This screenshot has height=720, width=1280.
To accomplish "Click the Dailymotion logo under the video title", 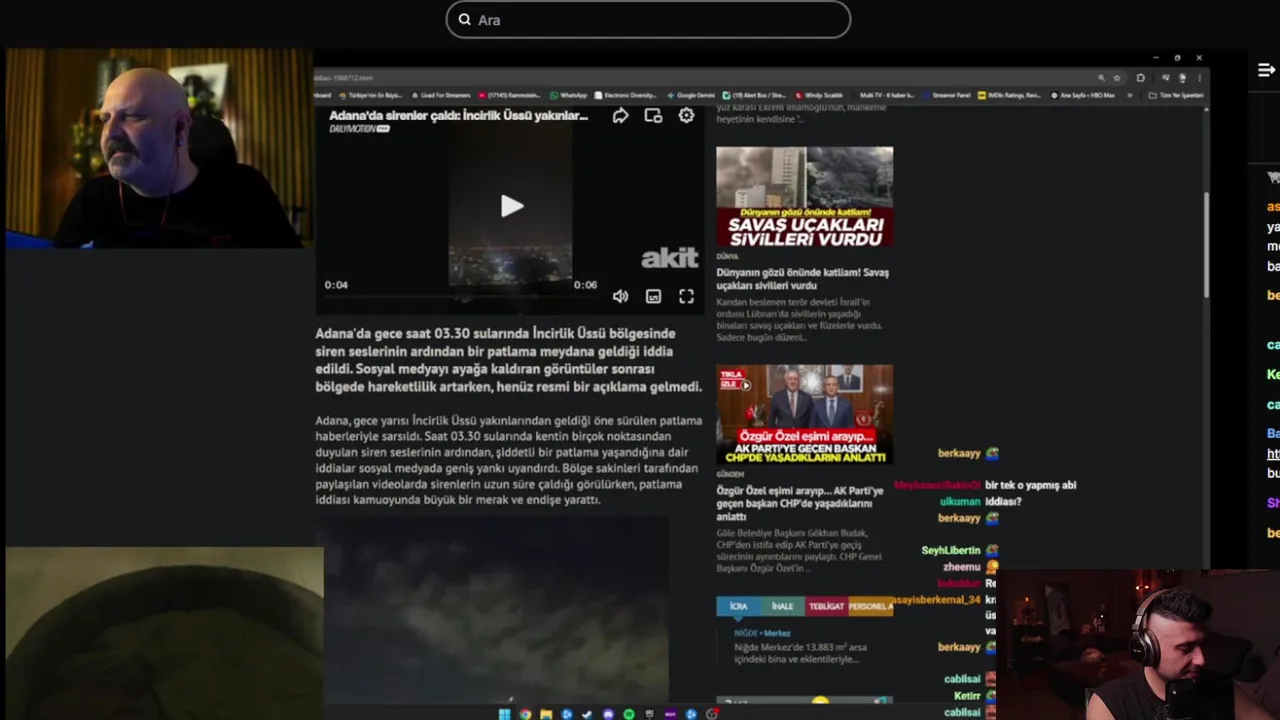I will [359, 129].
